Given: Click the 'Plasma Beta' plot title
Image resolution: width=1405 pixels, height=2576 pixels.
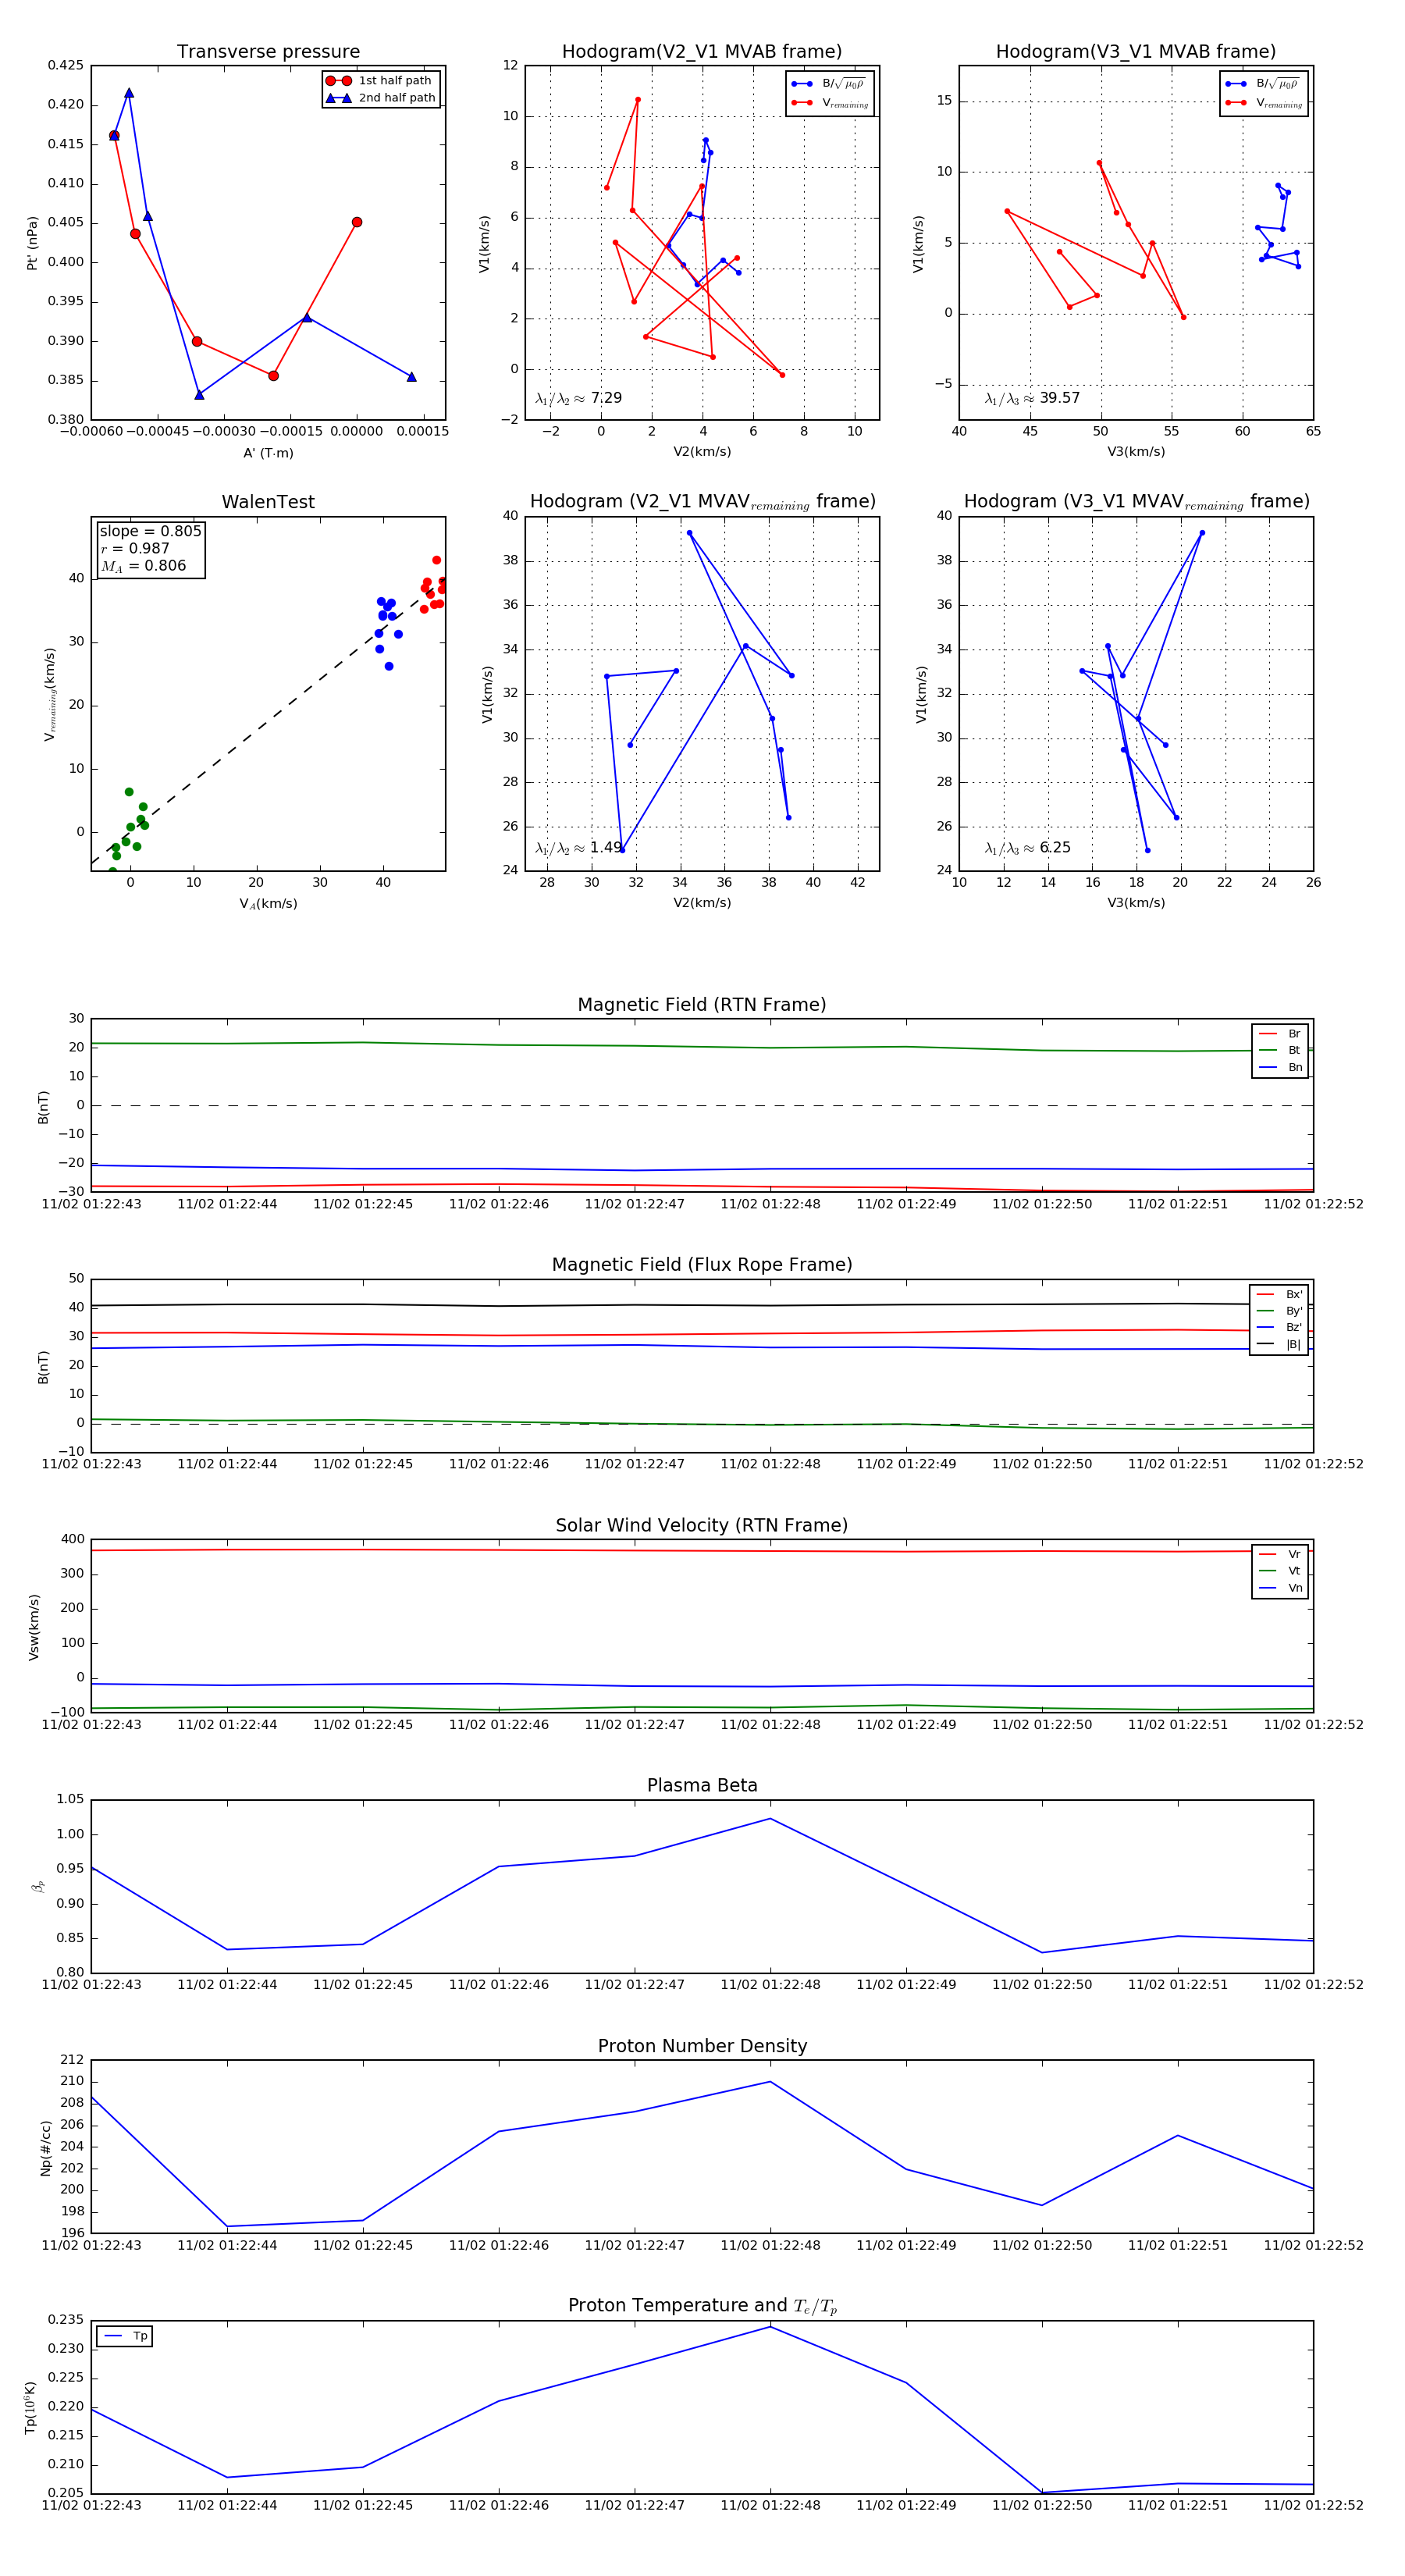Looking at the screenshot, I should [x=702, y=1786].
